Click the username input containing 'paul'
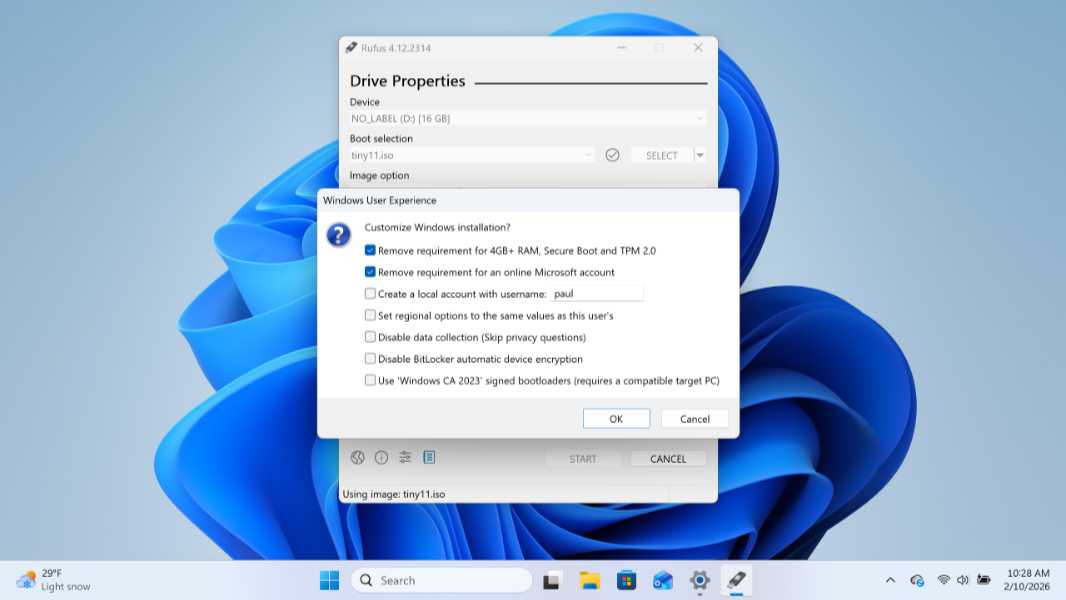This screenshot has height=600, width=1066. 598,293
